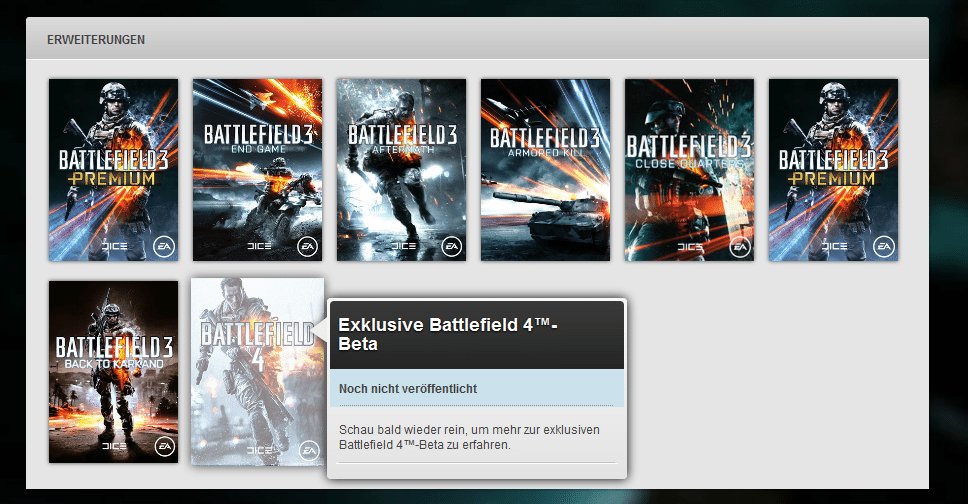Click the DICE logo on End Game cover
This screenshot has height=504, width=968.
click(257, 245)
